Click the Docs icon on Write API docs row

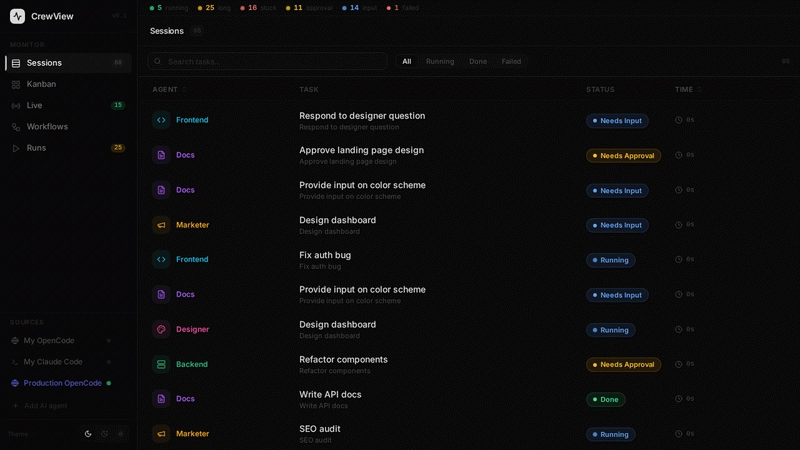(161, 399)
